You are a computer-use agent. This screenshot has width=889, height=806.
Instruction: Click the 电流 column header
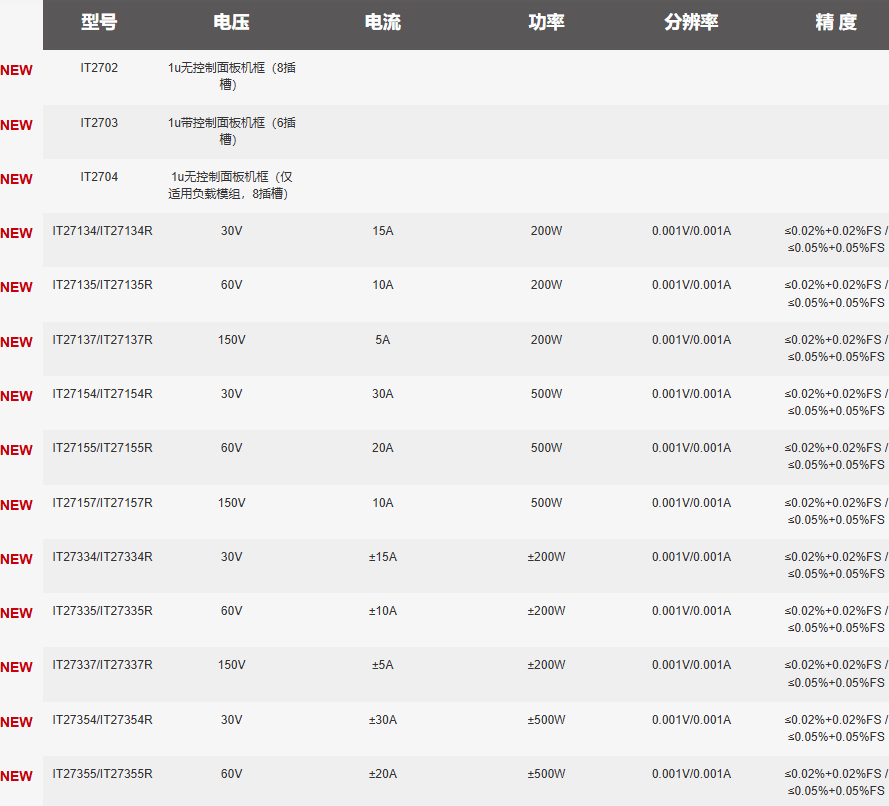383,22
